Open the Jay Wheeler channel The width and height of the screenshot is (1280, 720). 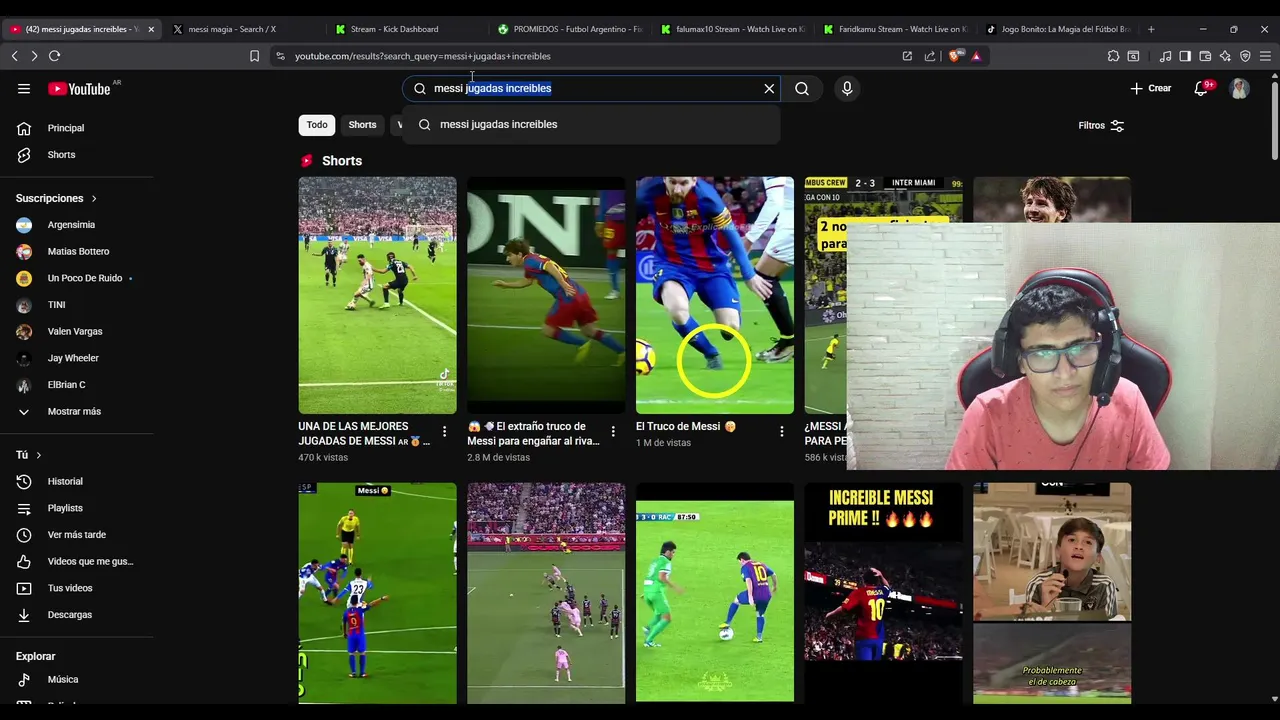[73, 358]
